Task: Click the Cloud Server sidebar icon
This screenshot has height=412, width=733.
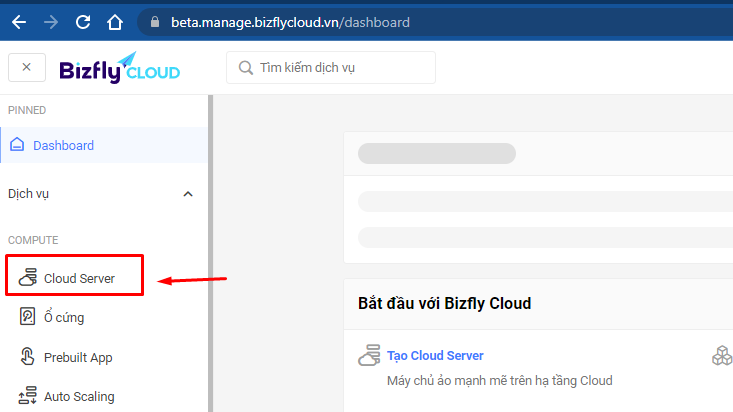Action: pos(28,277)
